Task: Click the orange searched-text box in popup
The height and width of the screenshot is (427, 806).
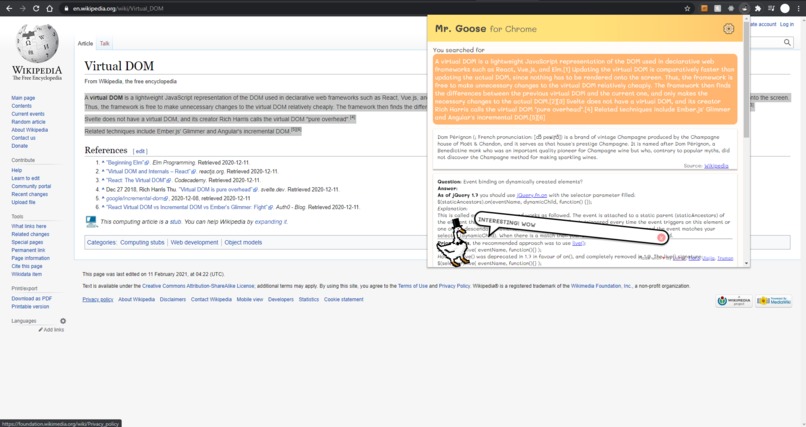Action: 584,89
